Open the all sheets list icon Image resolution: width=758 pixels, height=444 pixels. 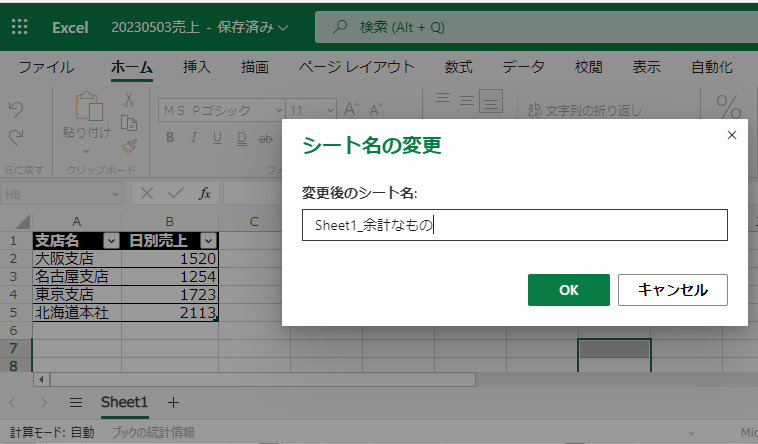click(x=76, y=402)
